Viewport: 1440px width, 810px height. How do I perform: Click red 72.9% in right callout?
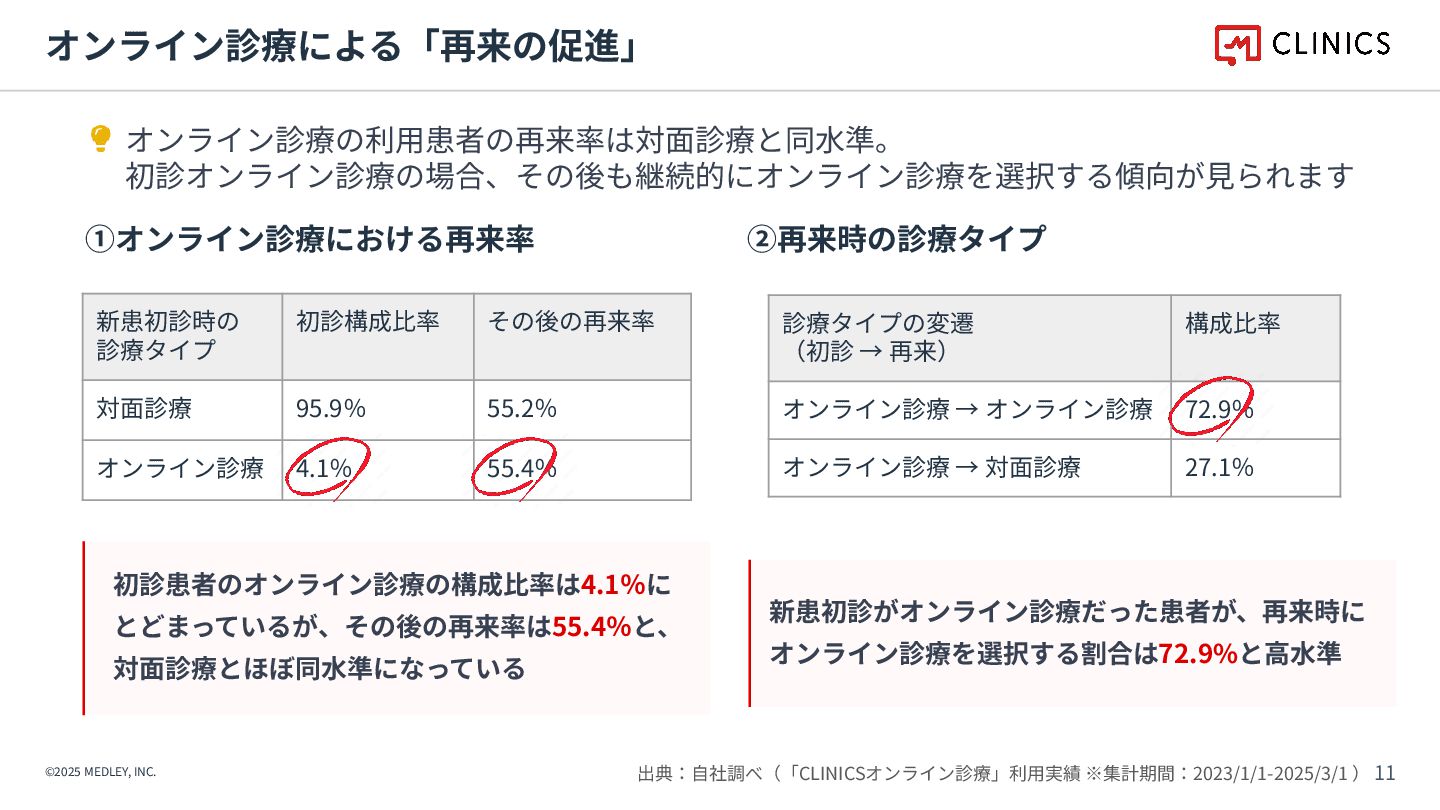[1198, 654]
